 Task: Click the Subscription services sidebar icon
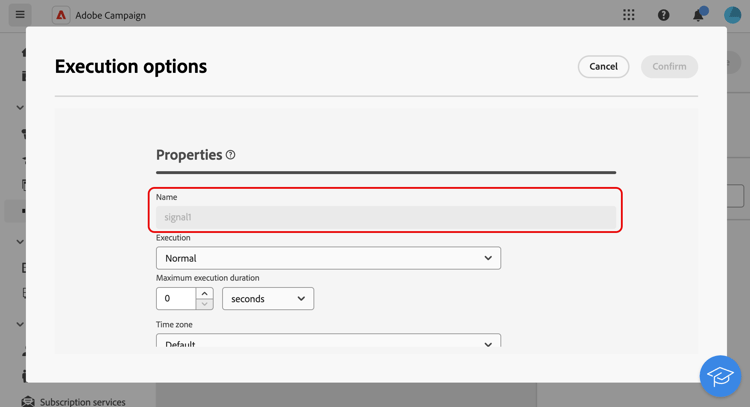coord(28,401)
